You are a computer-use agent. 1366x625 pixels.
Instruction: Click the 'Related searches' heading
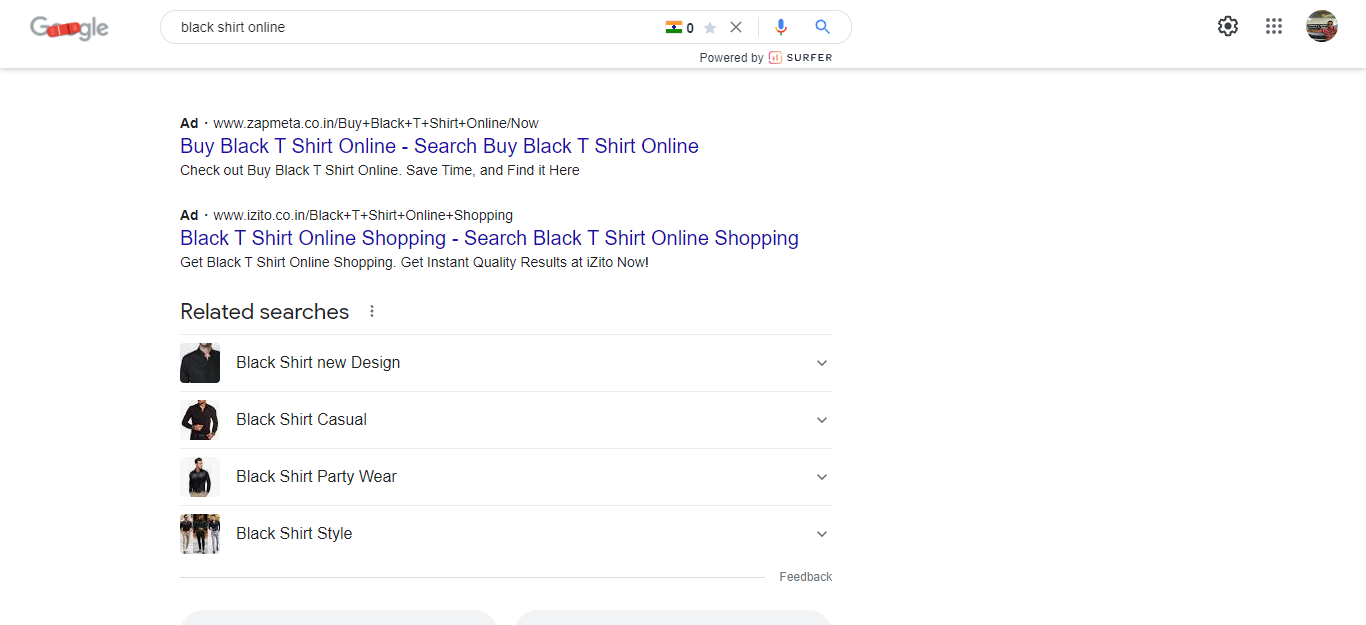[x=264, y=312]
